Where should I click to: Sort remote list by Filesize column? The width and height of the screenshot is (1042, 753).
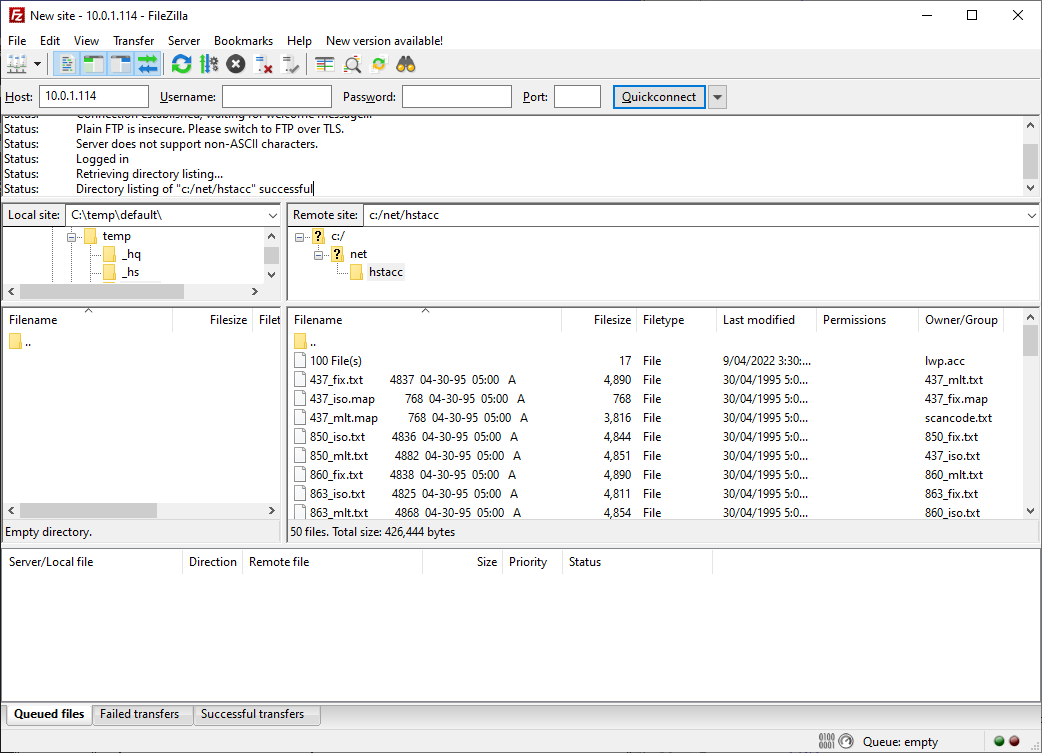tap(599, 320)
